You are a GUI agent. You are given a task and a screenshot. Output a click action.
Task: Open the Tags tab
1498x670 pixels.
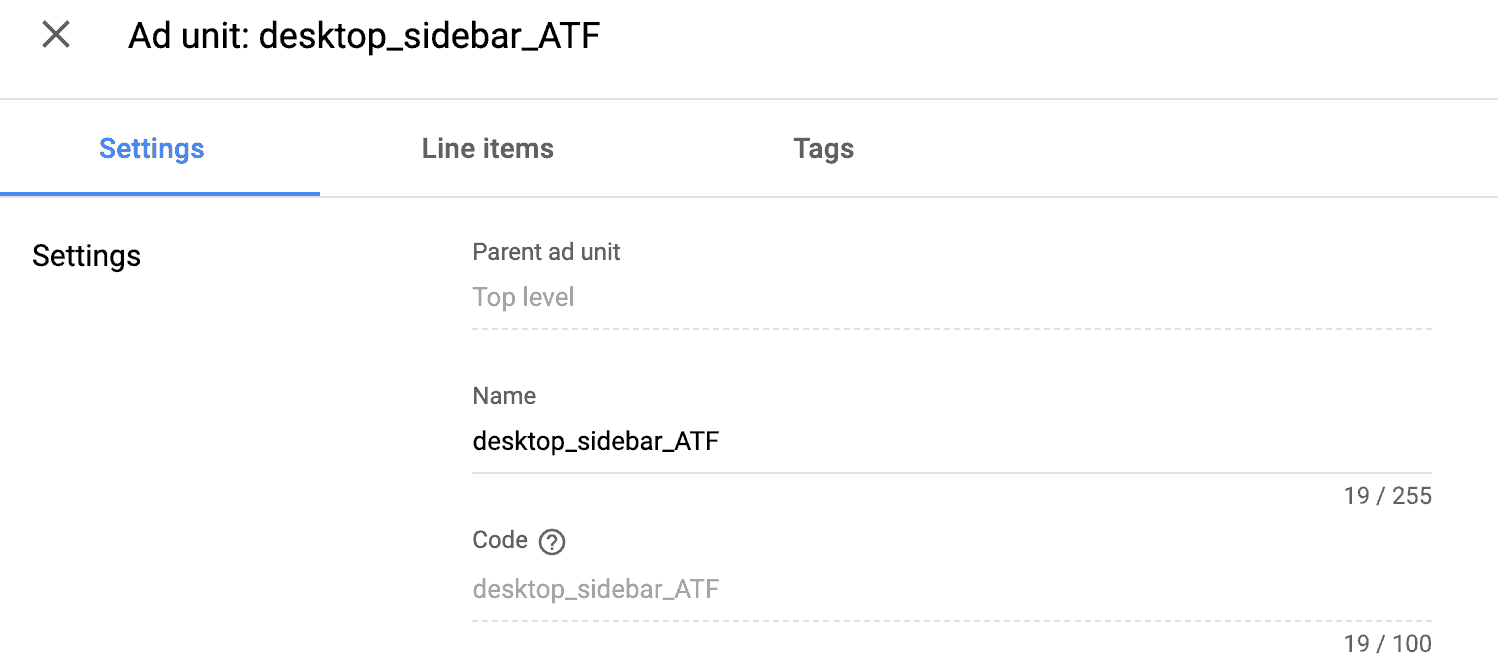(823, 149)
